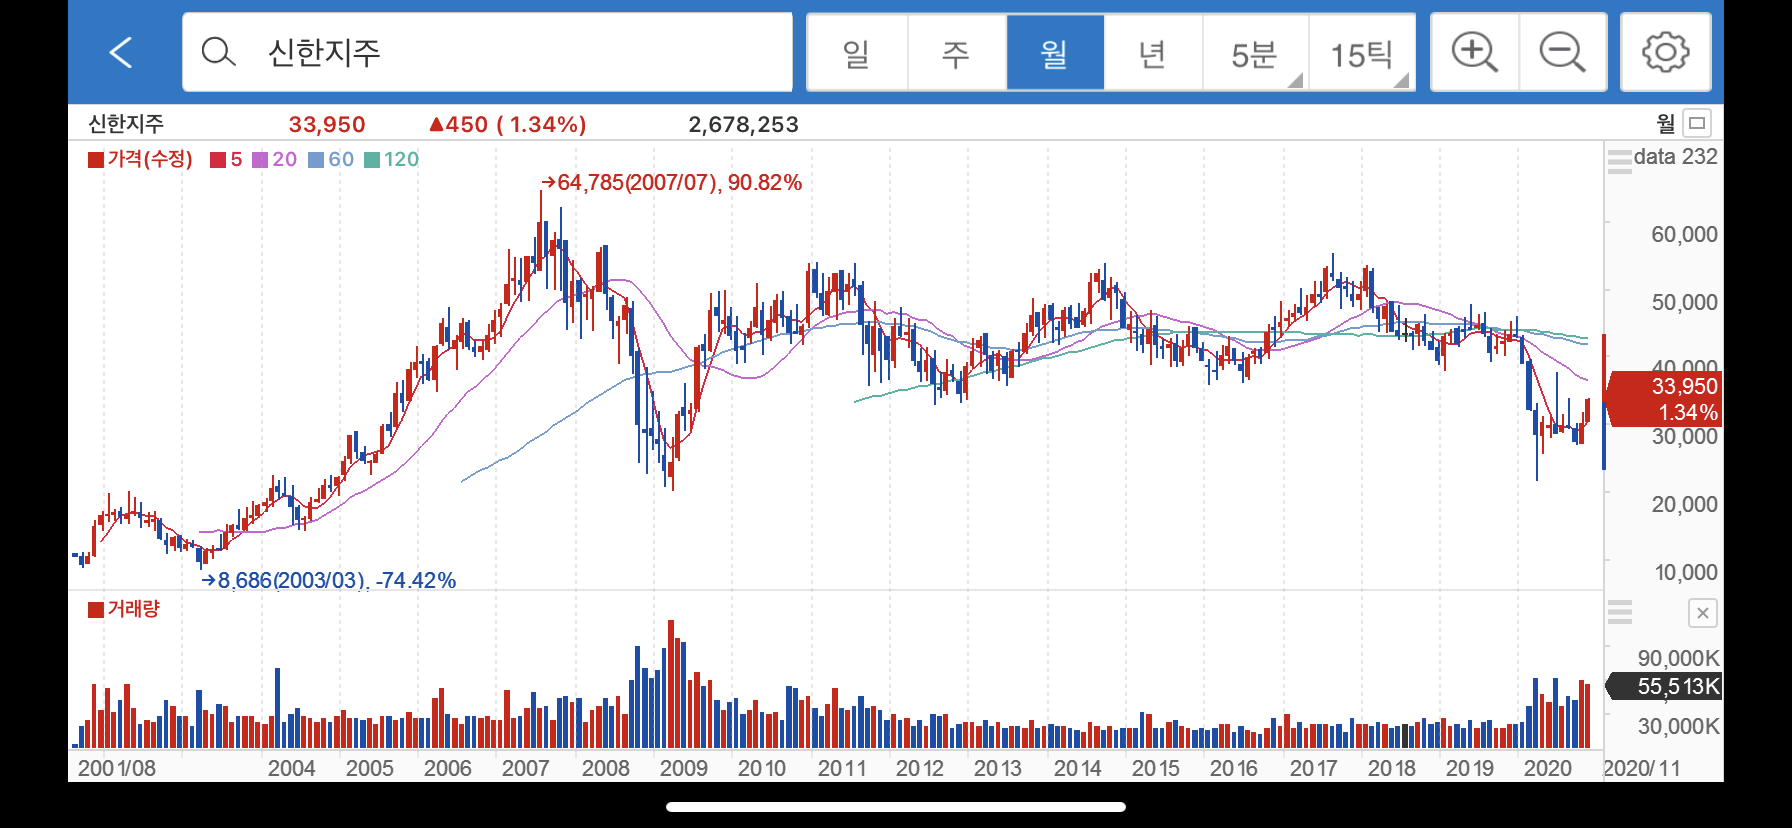1792x828 pixels.
Task: Open the volume panel hamburger menu
Action: coord(1620,612)
